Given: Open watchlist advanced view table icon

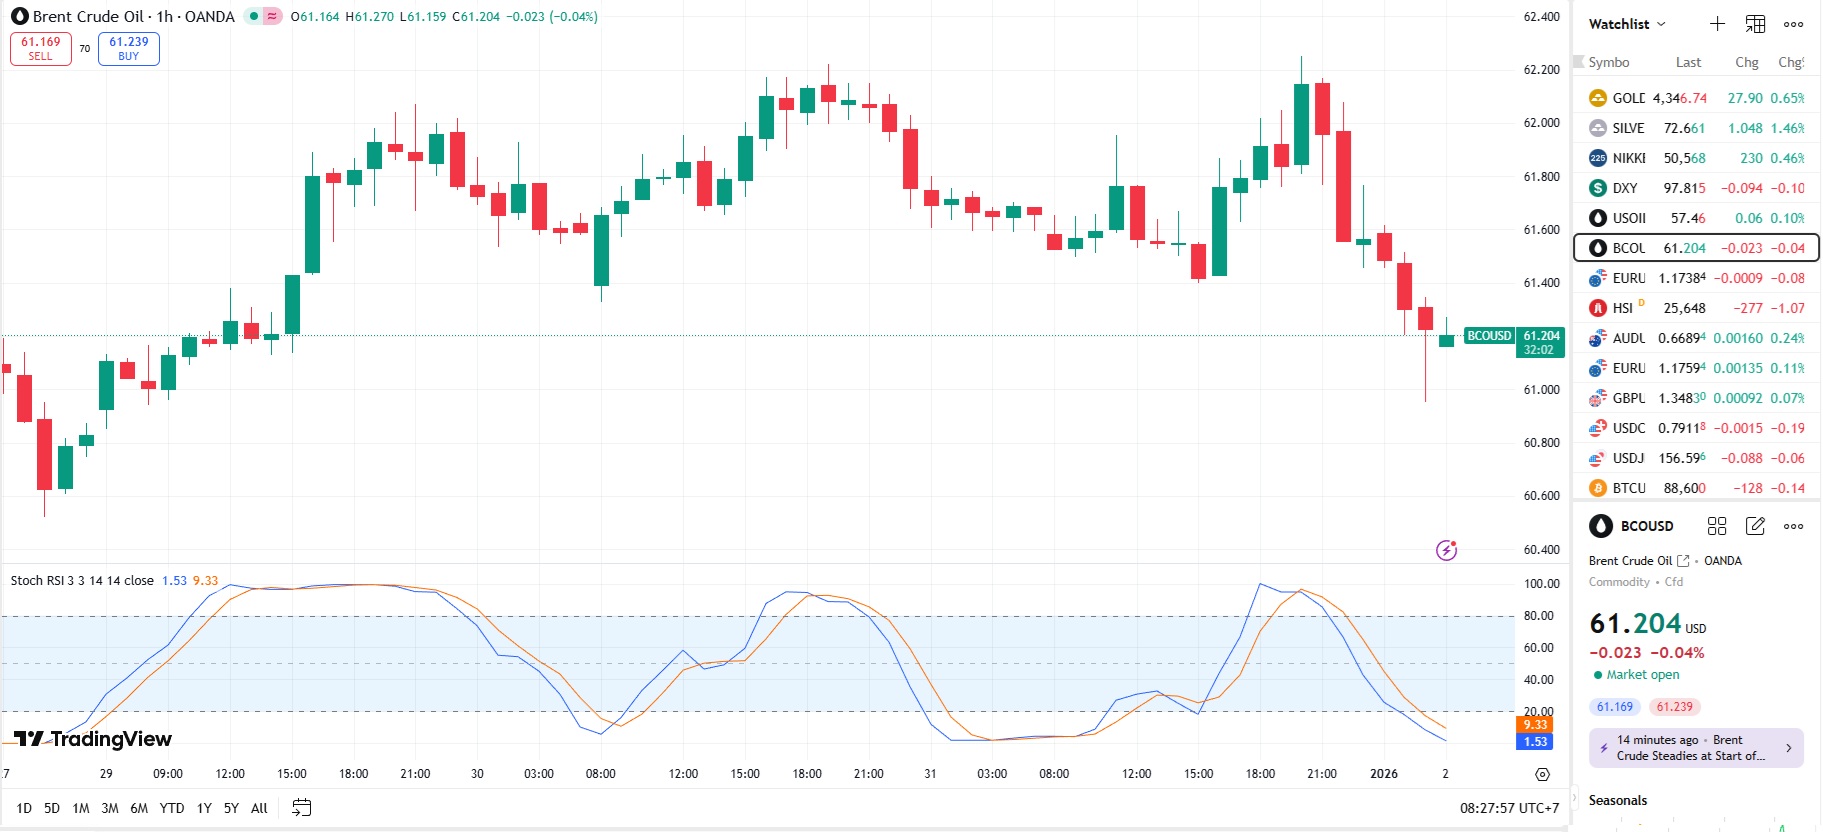Looking at the screenshot, I should point(1755,24).
